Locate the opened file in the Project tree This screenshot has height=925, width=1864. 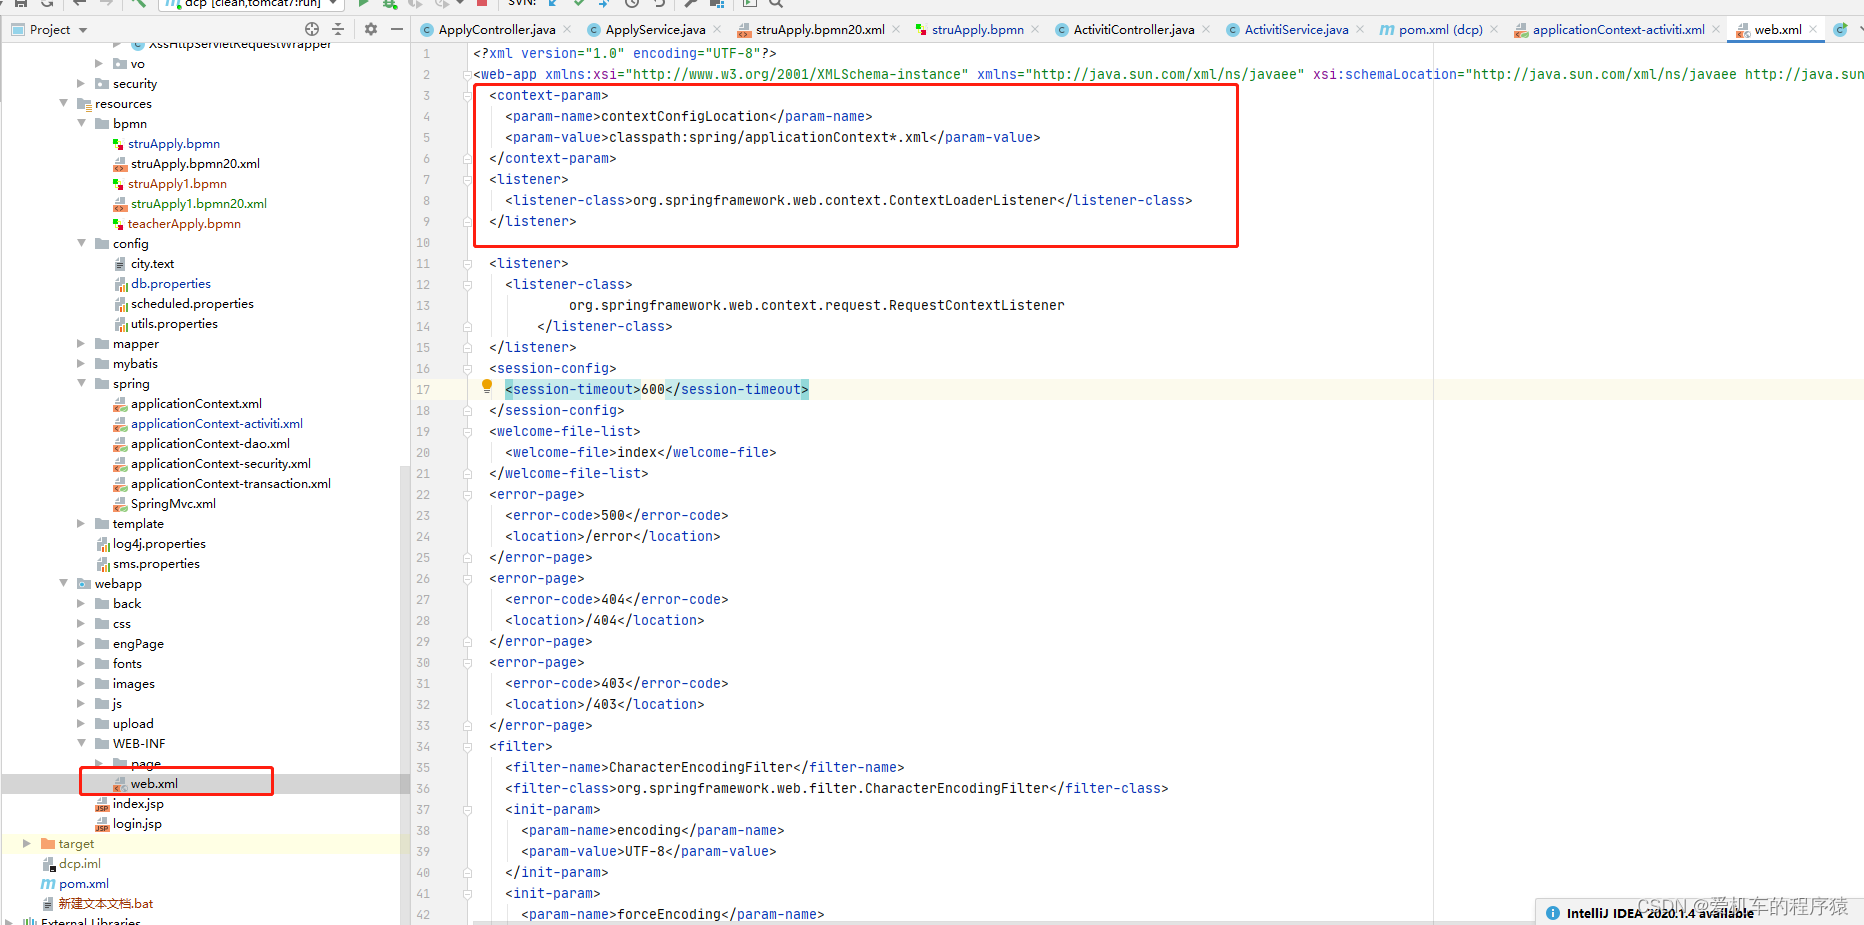[312, 29]
